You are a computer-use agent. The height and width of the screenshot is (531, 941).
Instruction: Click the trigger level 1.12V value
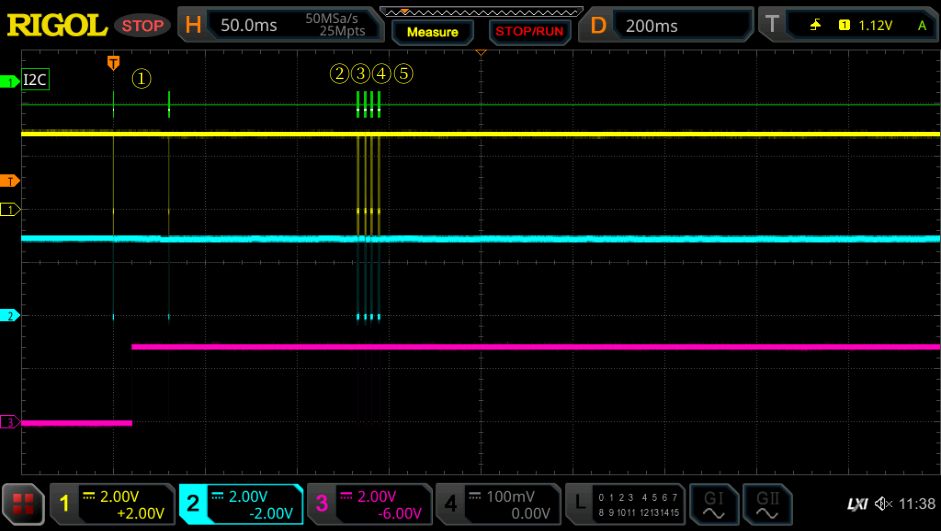tap(875, 25)
